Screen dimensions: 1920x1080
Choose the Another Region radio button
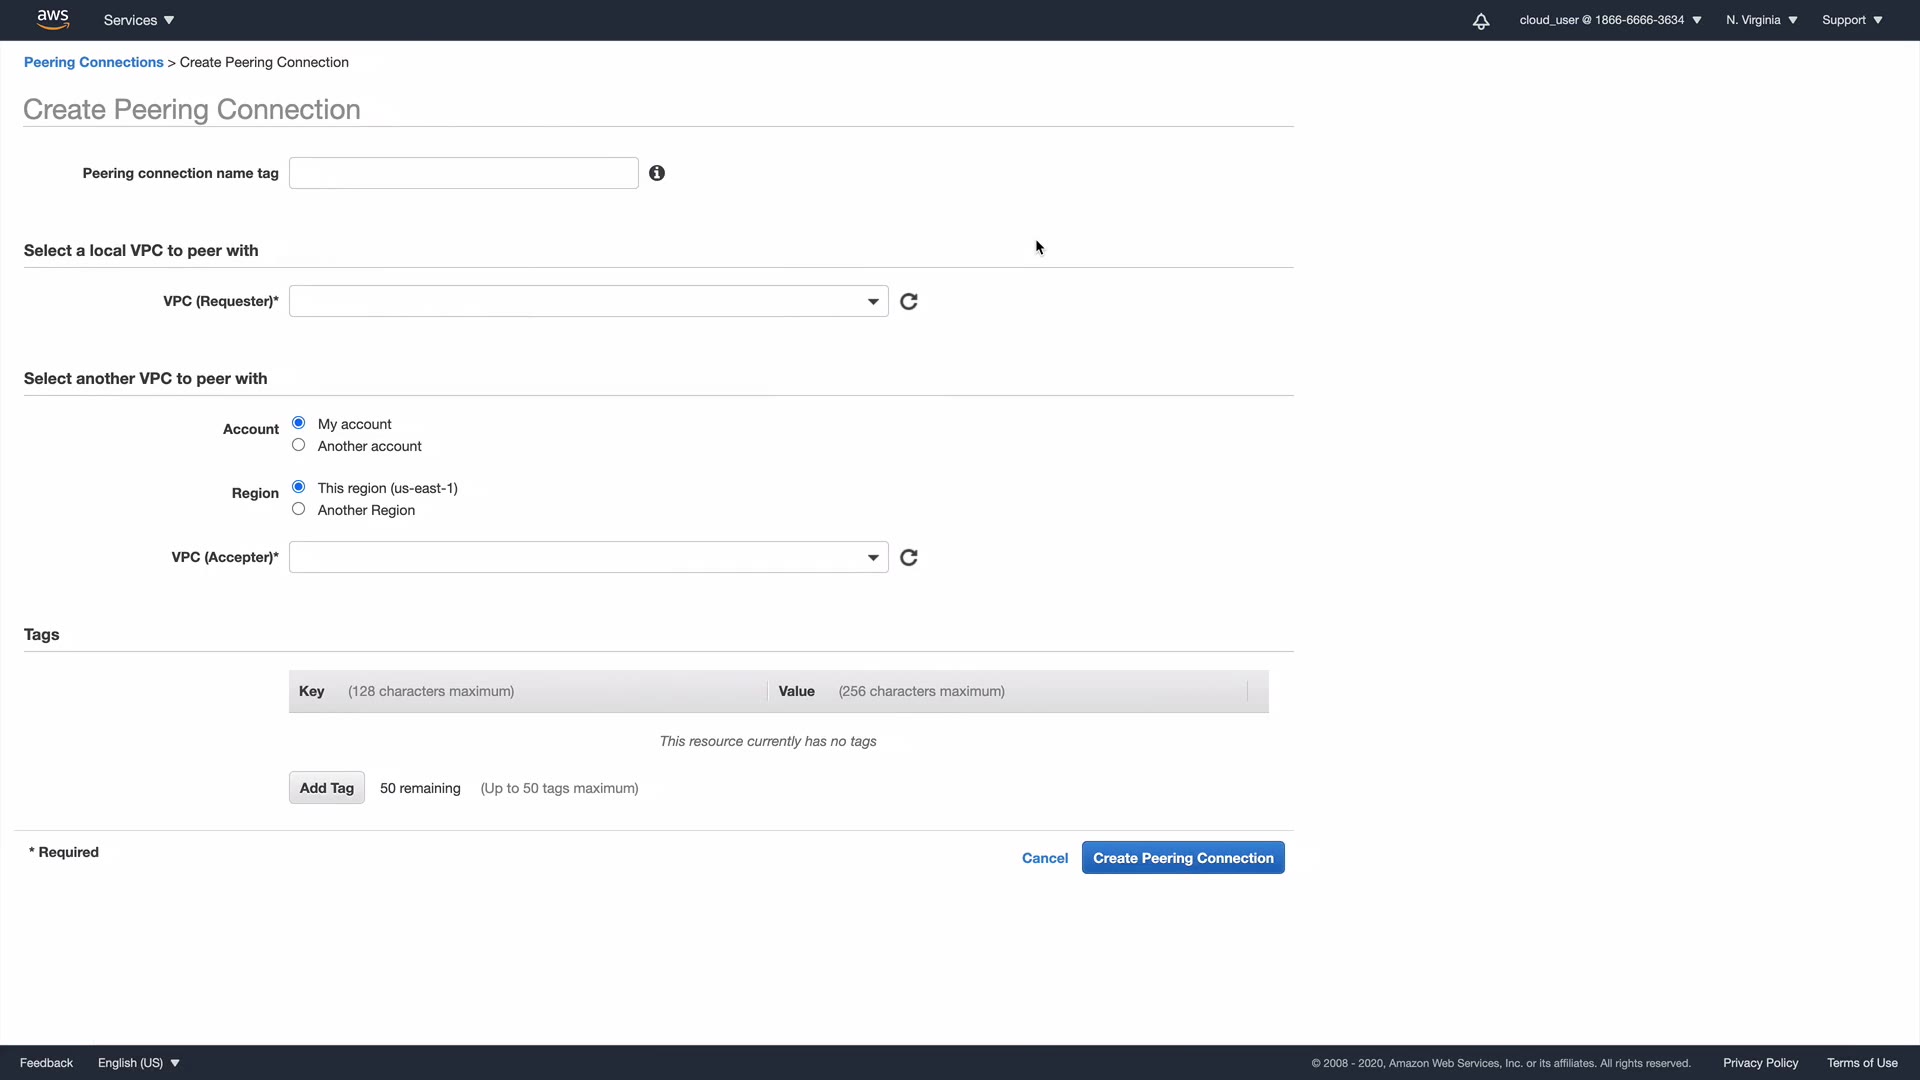tap(298, 509)
